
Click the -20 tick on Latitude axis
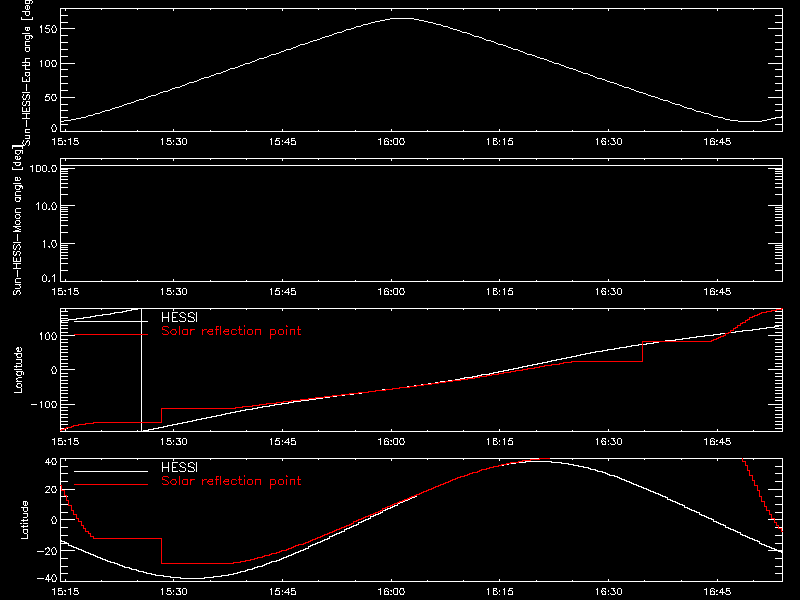click(x=47, y=551)
